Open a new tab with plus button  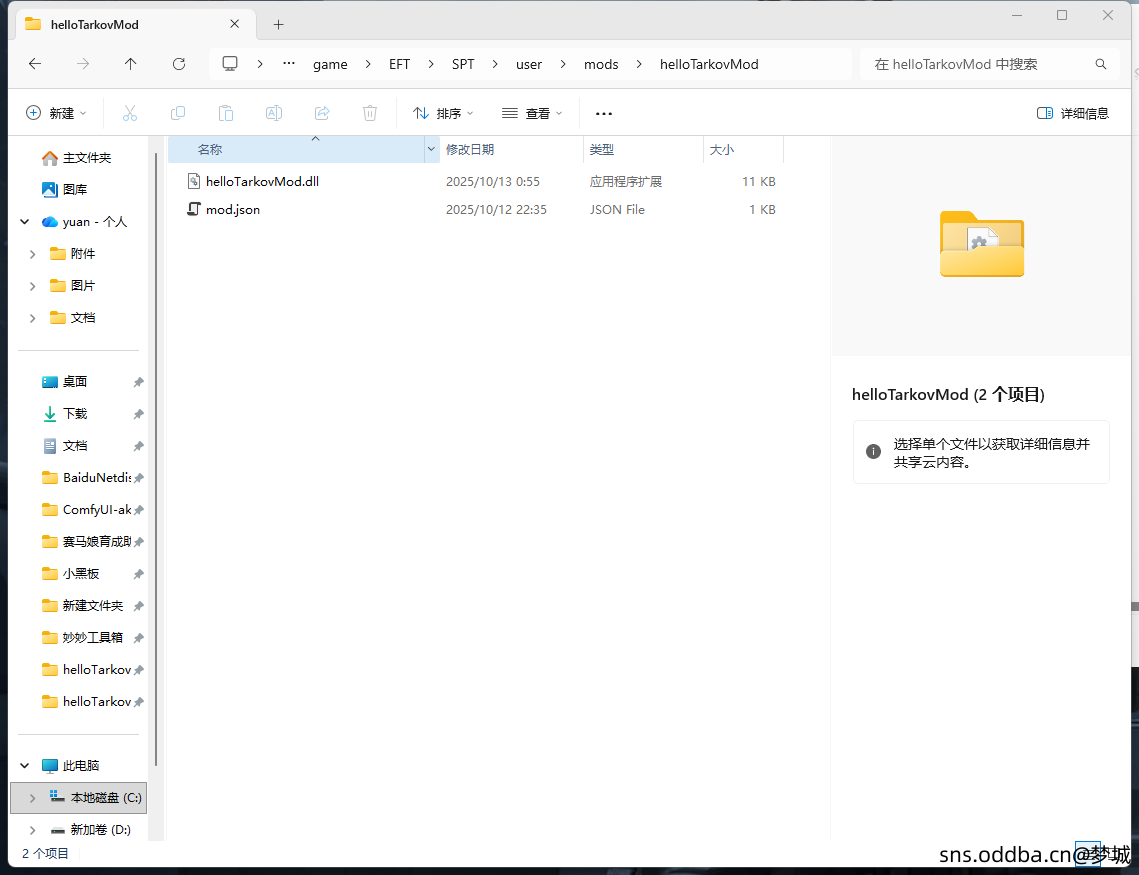(x=279, y=24)
